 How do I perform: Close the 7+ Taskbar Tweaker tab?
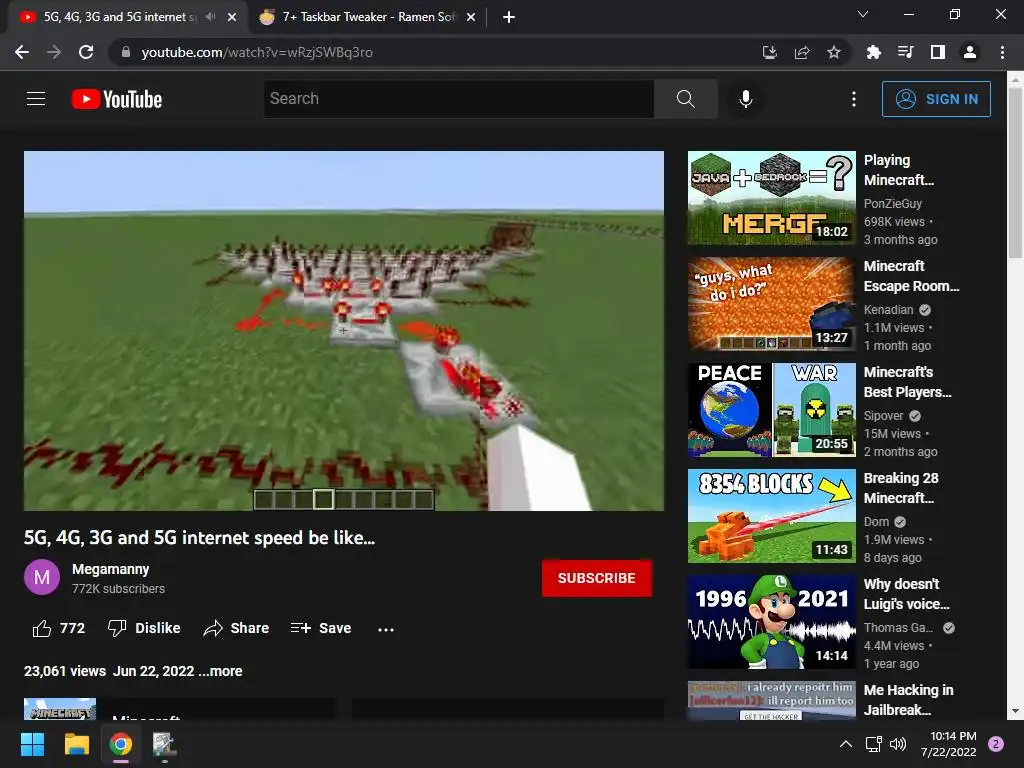point(471,17)
